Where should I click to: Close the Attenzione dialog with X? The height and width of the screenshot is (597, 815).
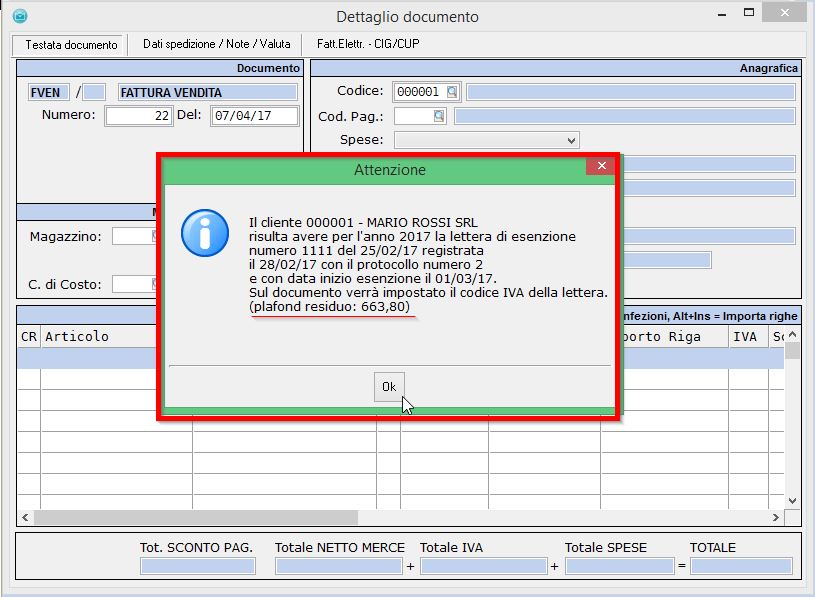(x=601, y=166)
